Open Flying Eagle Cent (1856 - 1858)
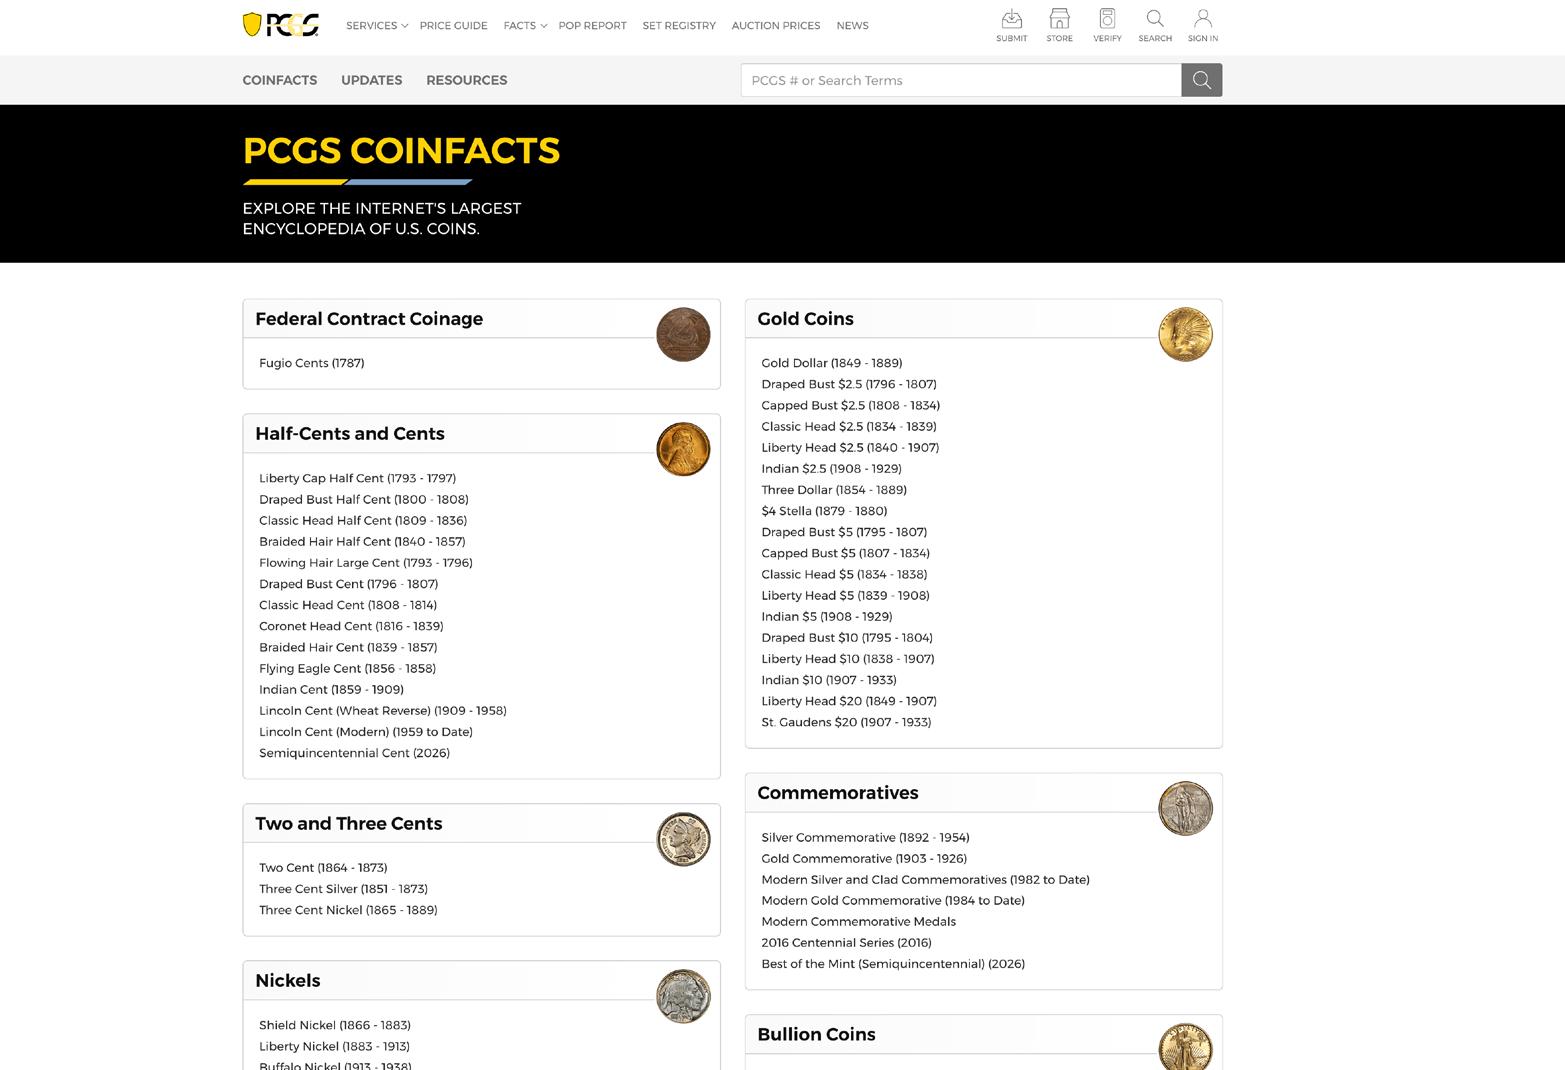 [x=348, y=668]
